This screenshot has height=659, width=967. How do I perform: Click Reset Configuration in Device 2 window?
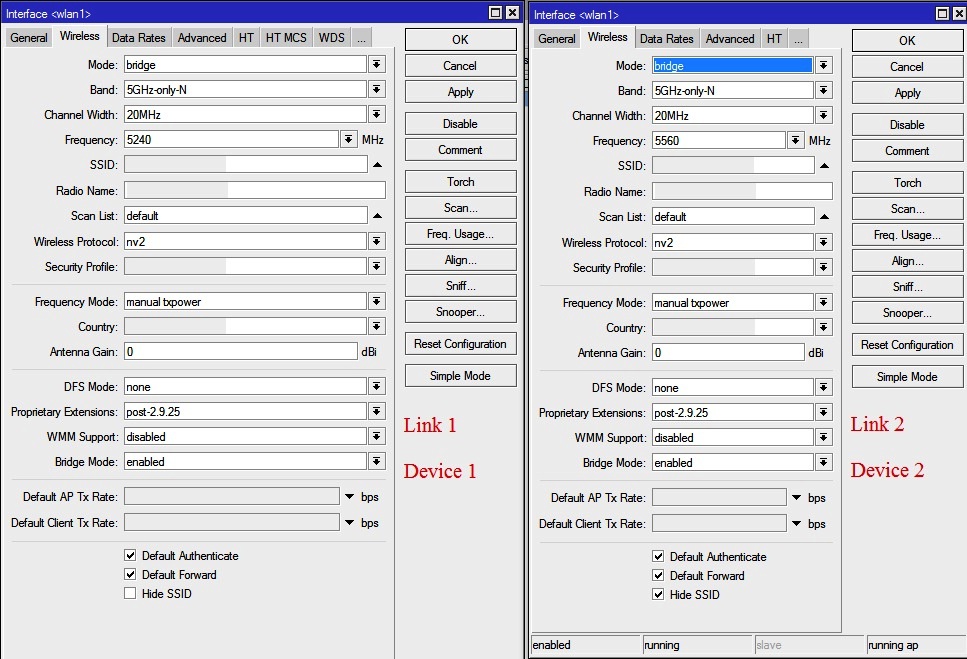907,345
